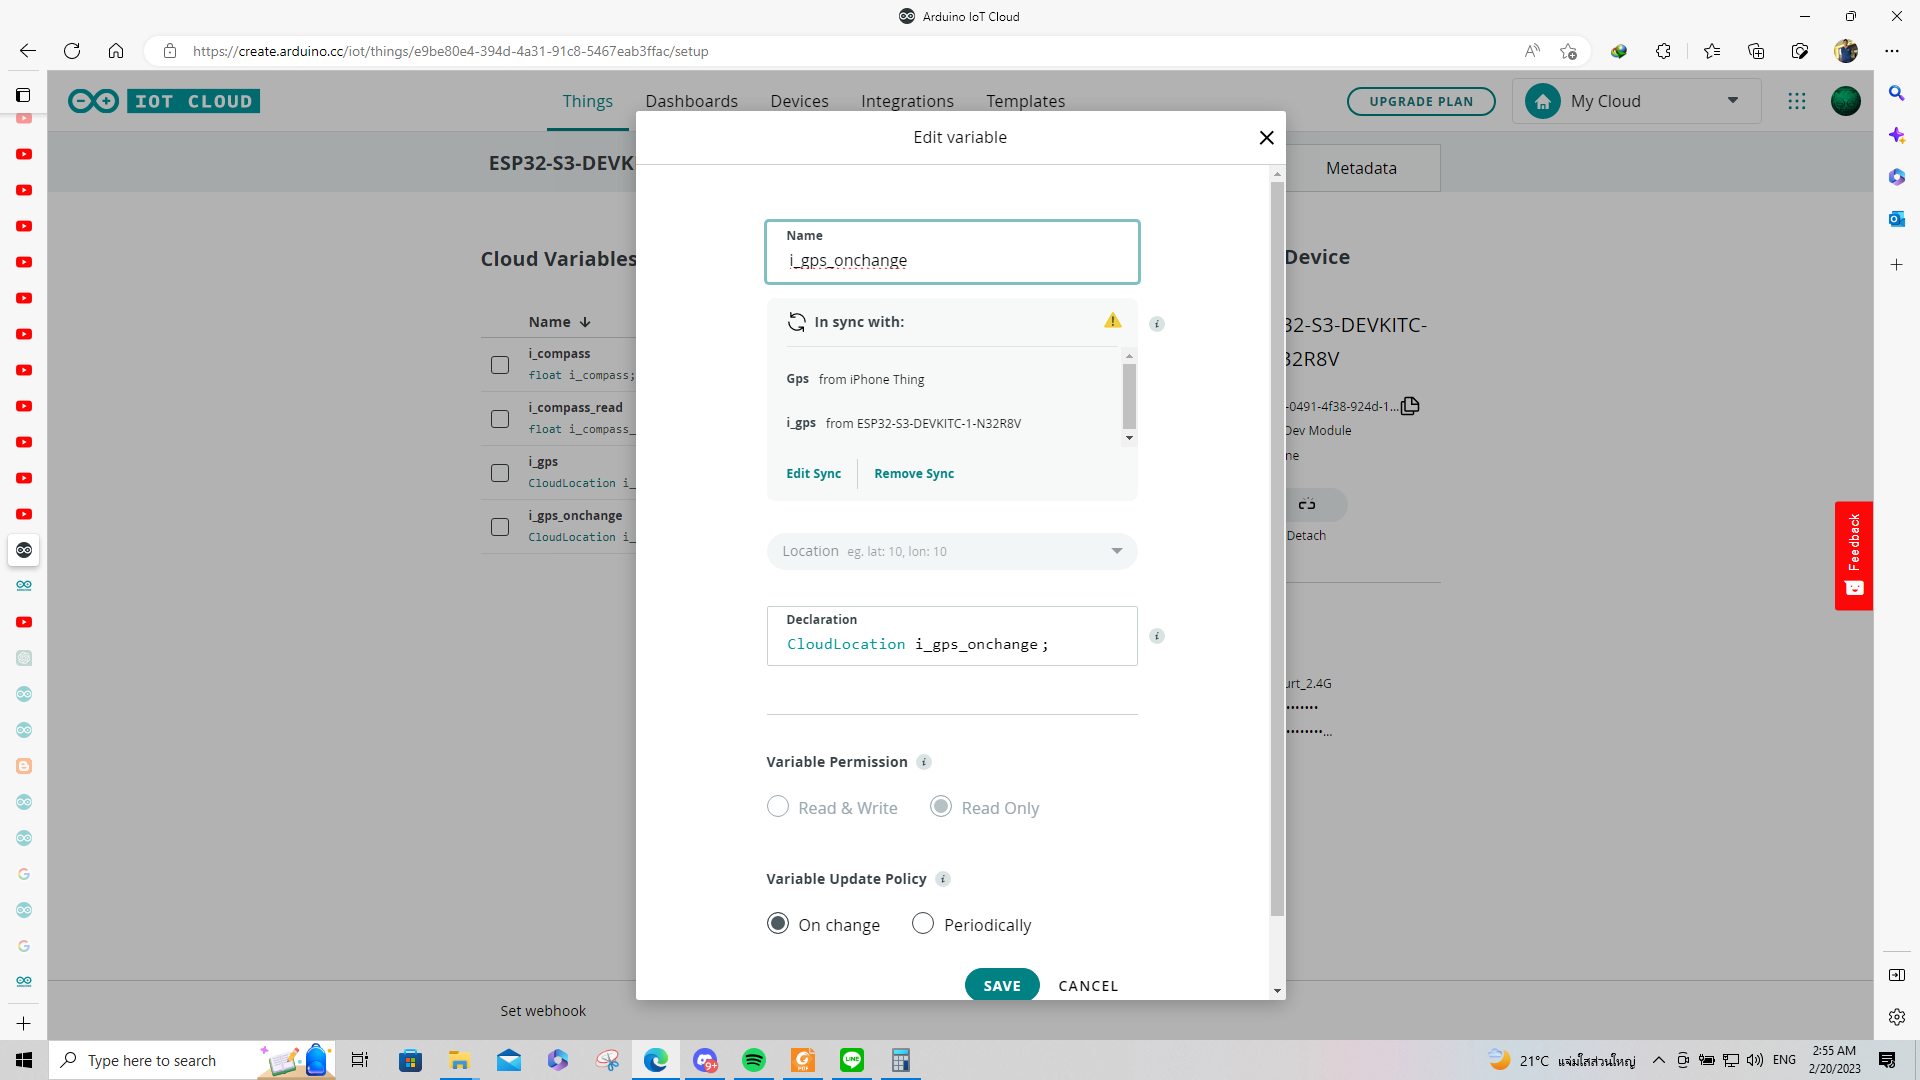Click the variable Name input field

pos(951,261)
